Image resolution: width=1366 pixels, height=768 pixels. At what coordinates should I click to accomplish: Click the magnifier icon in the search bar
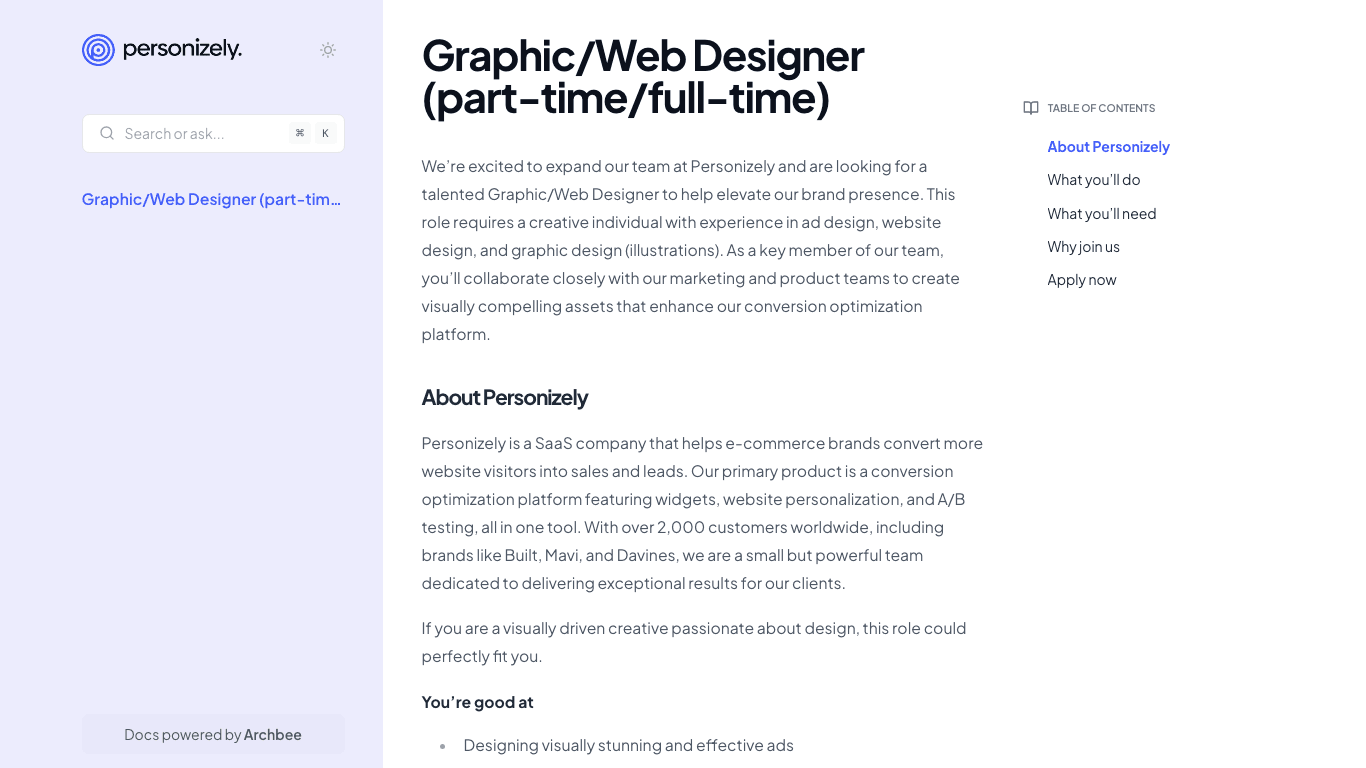tap(107, 132)
